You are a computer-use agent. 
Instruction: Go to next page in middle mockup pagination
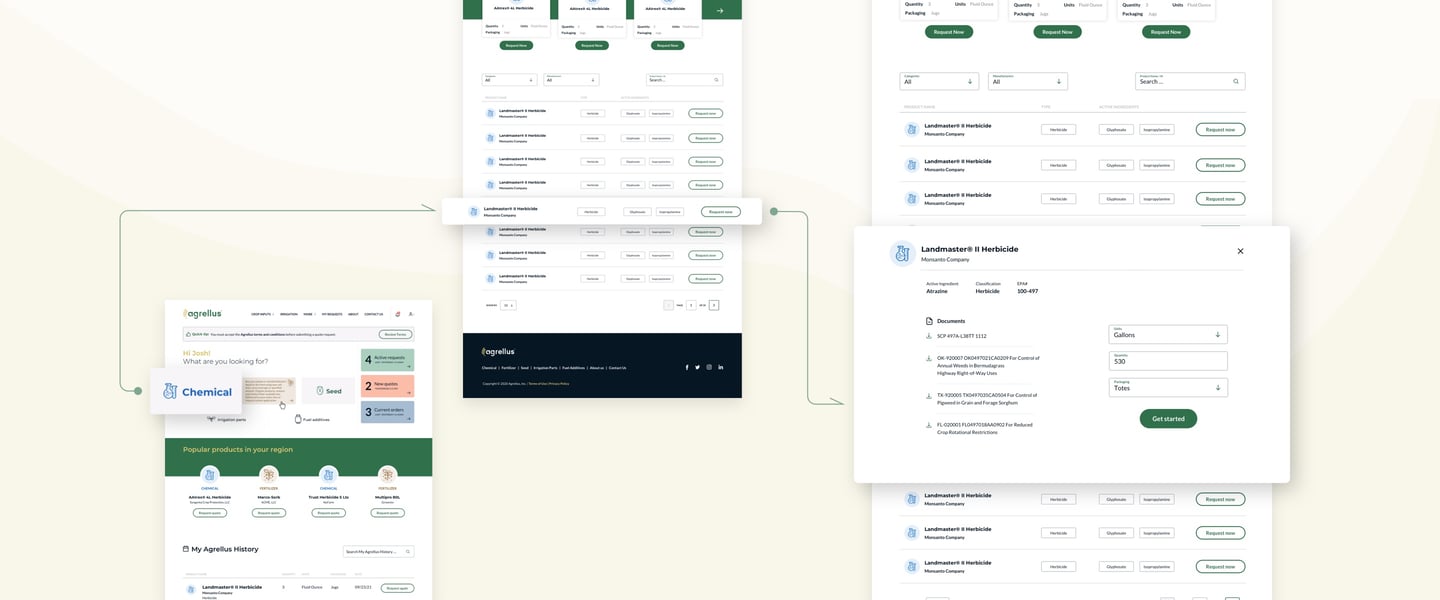coord(714,305)
